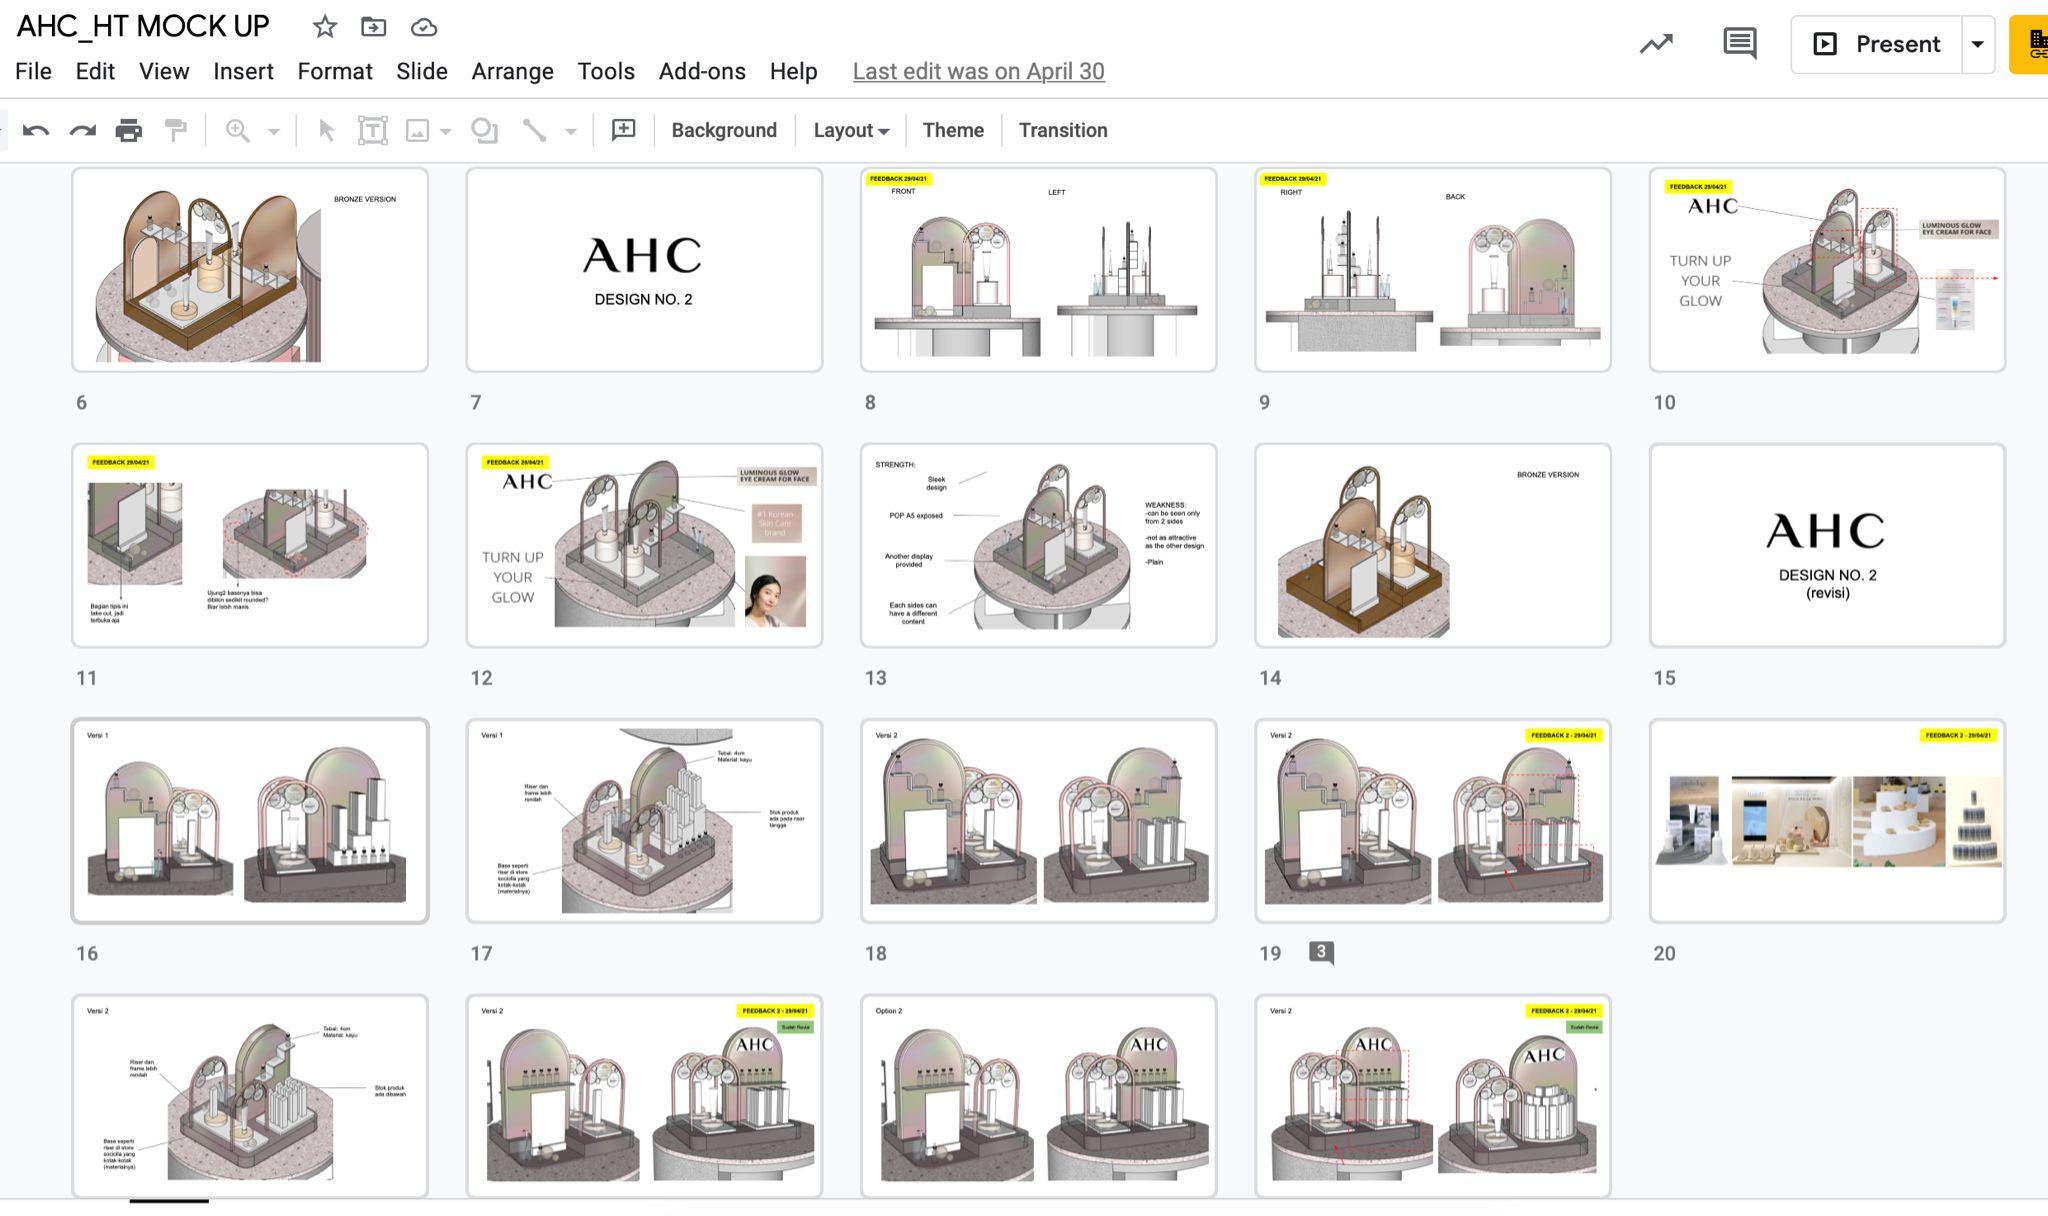2048x1216 pixels.
Task: Open the Line type dropdown arrow
Action: [571, 131]
